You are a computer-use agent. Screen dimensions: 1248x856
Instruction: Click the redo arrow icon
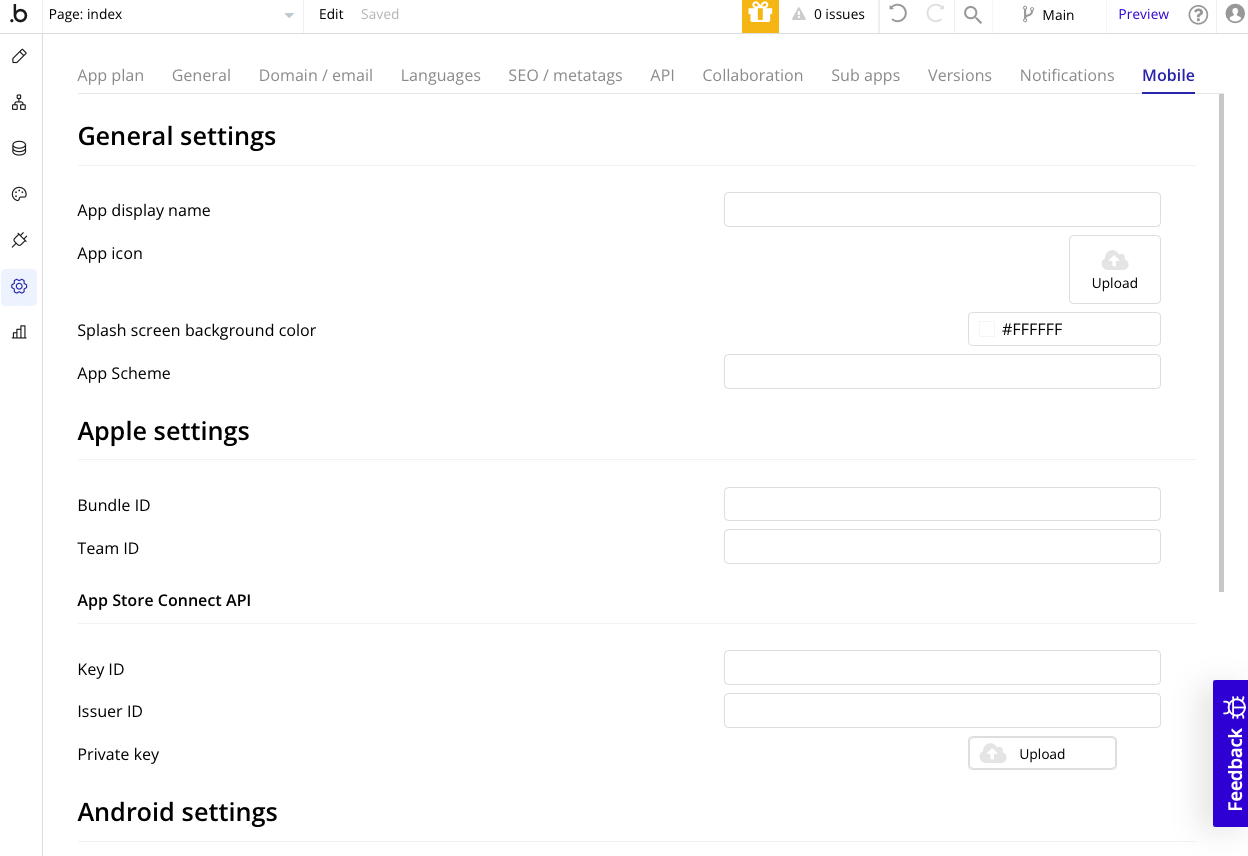pyautogui.click(x=935, y=14)
